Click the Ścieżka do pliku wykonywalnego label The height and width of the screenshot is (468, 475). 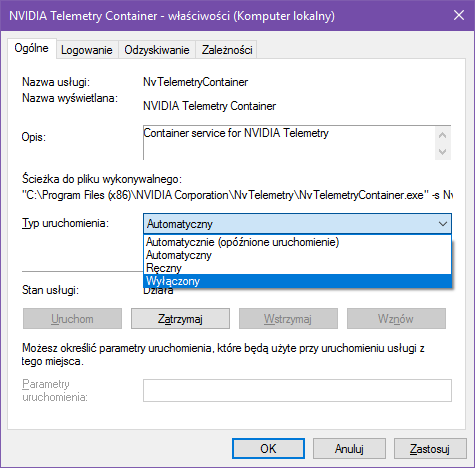pos(102,179)
